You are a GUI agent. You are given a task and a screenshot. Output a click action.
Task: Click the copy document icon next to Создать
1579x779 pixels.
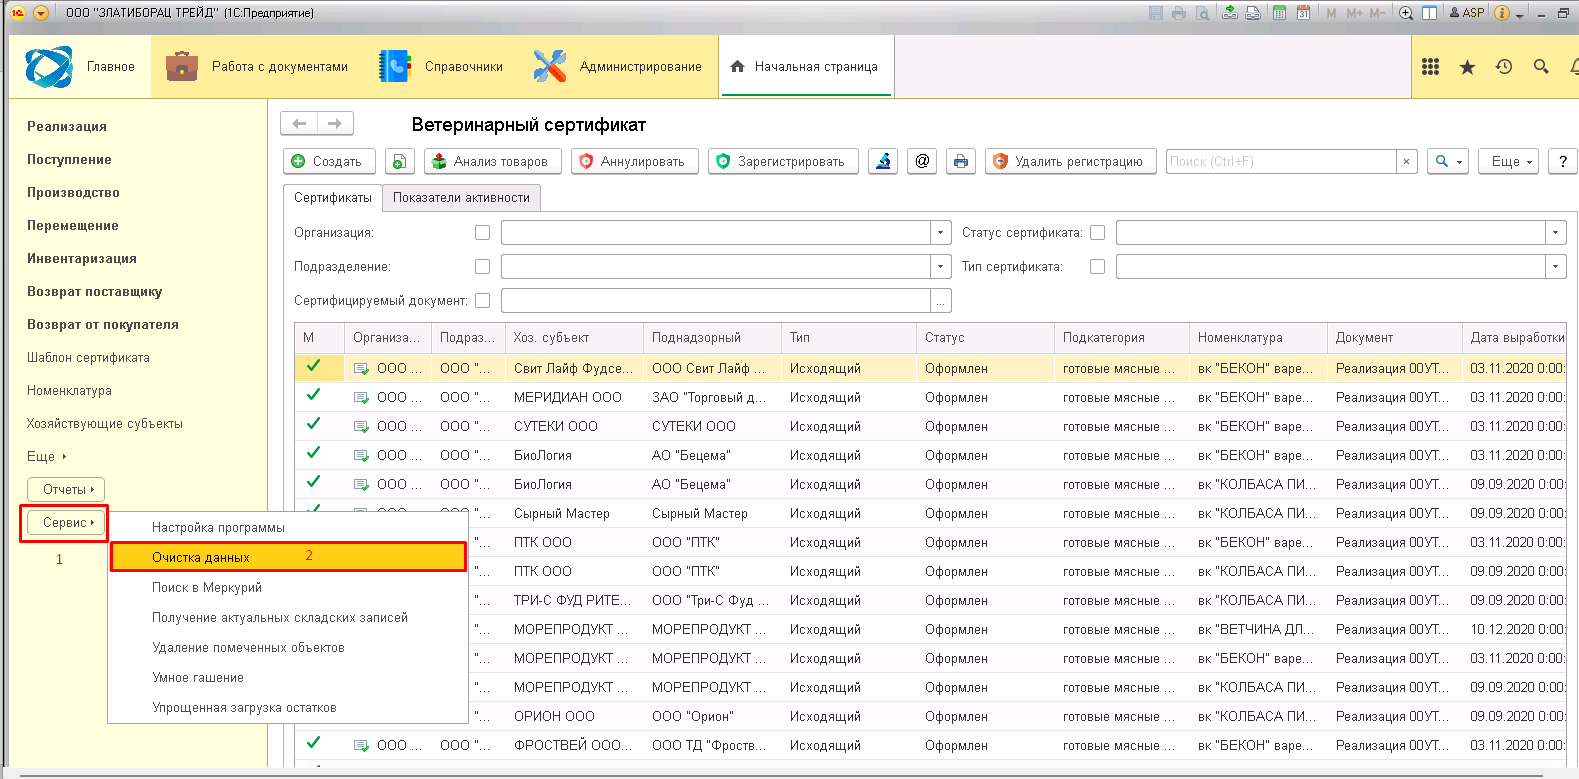click(399, 161)
